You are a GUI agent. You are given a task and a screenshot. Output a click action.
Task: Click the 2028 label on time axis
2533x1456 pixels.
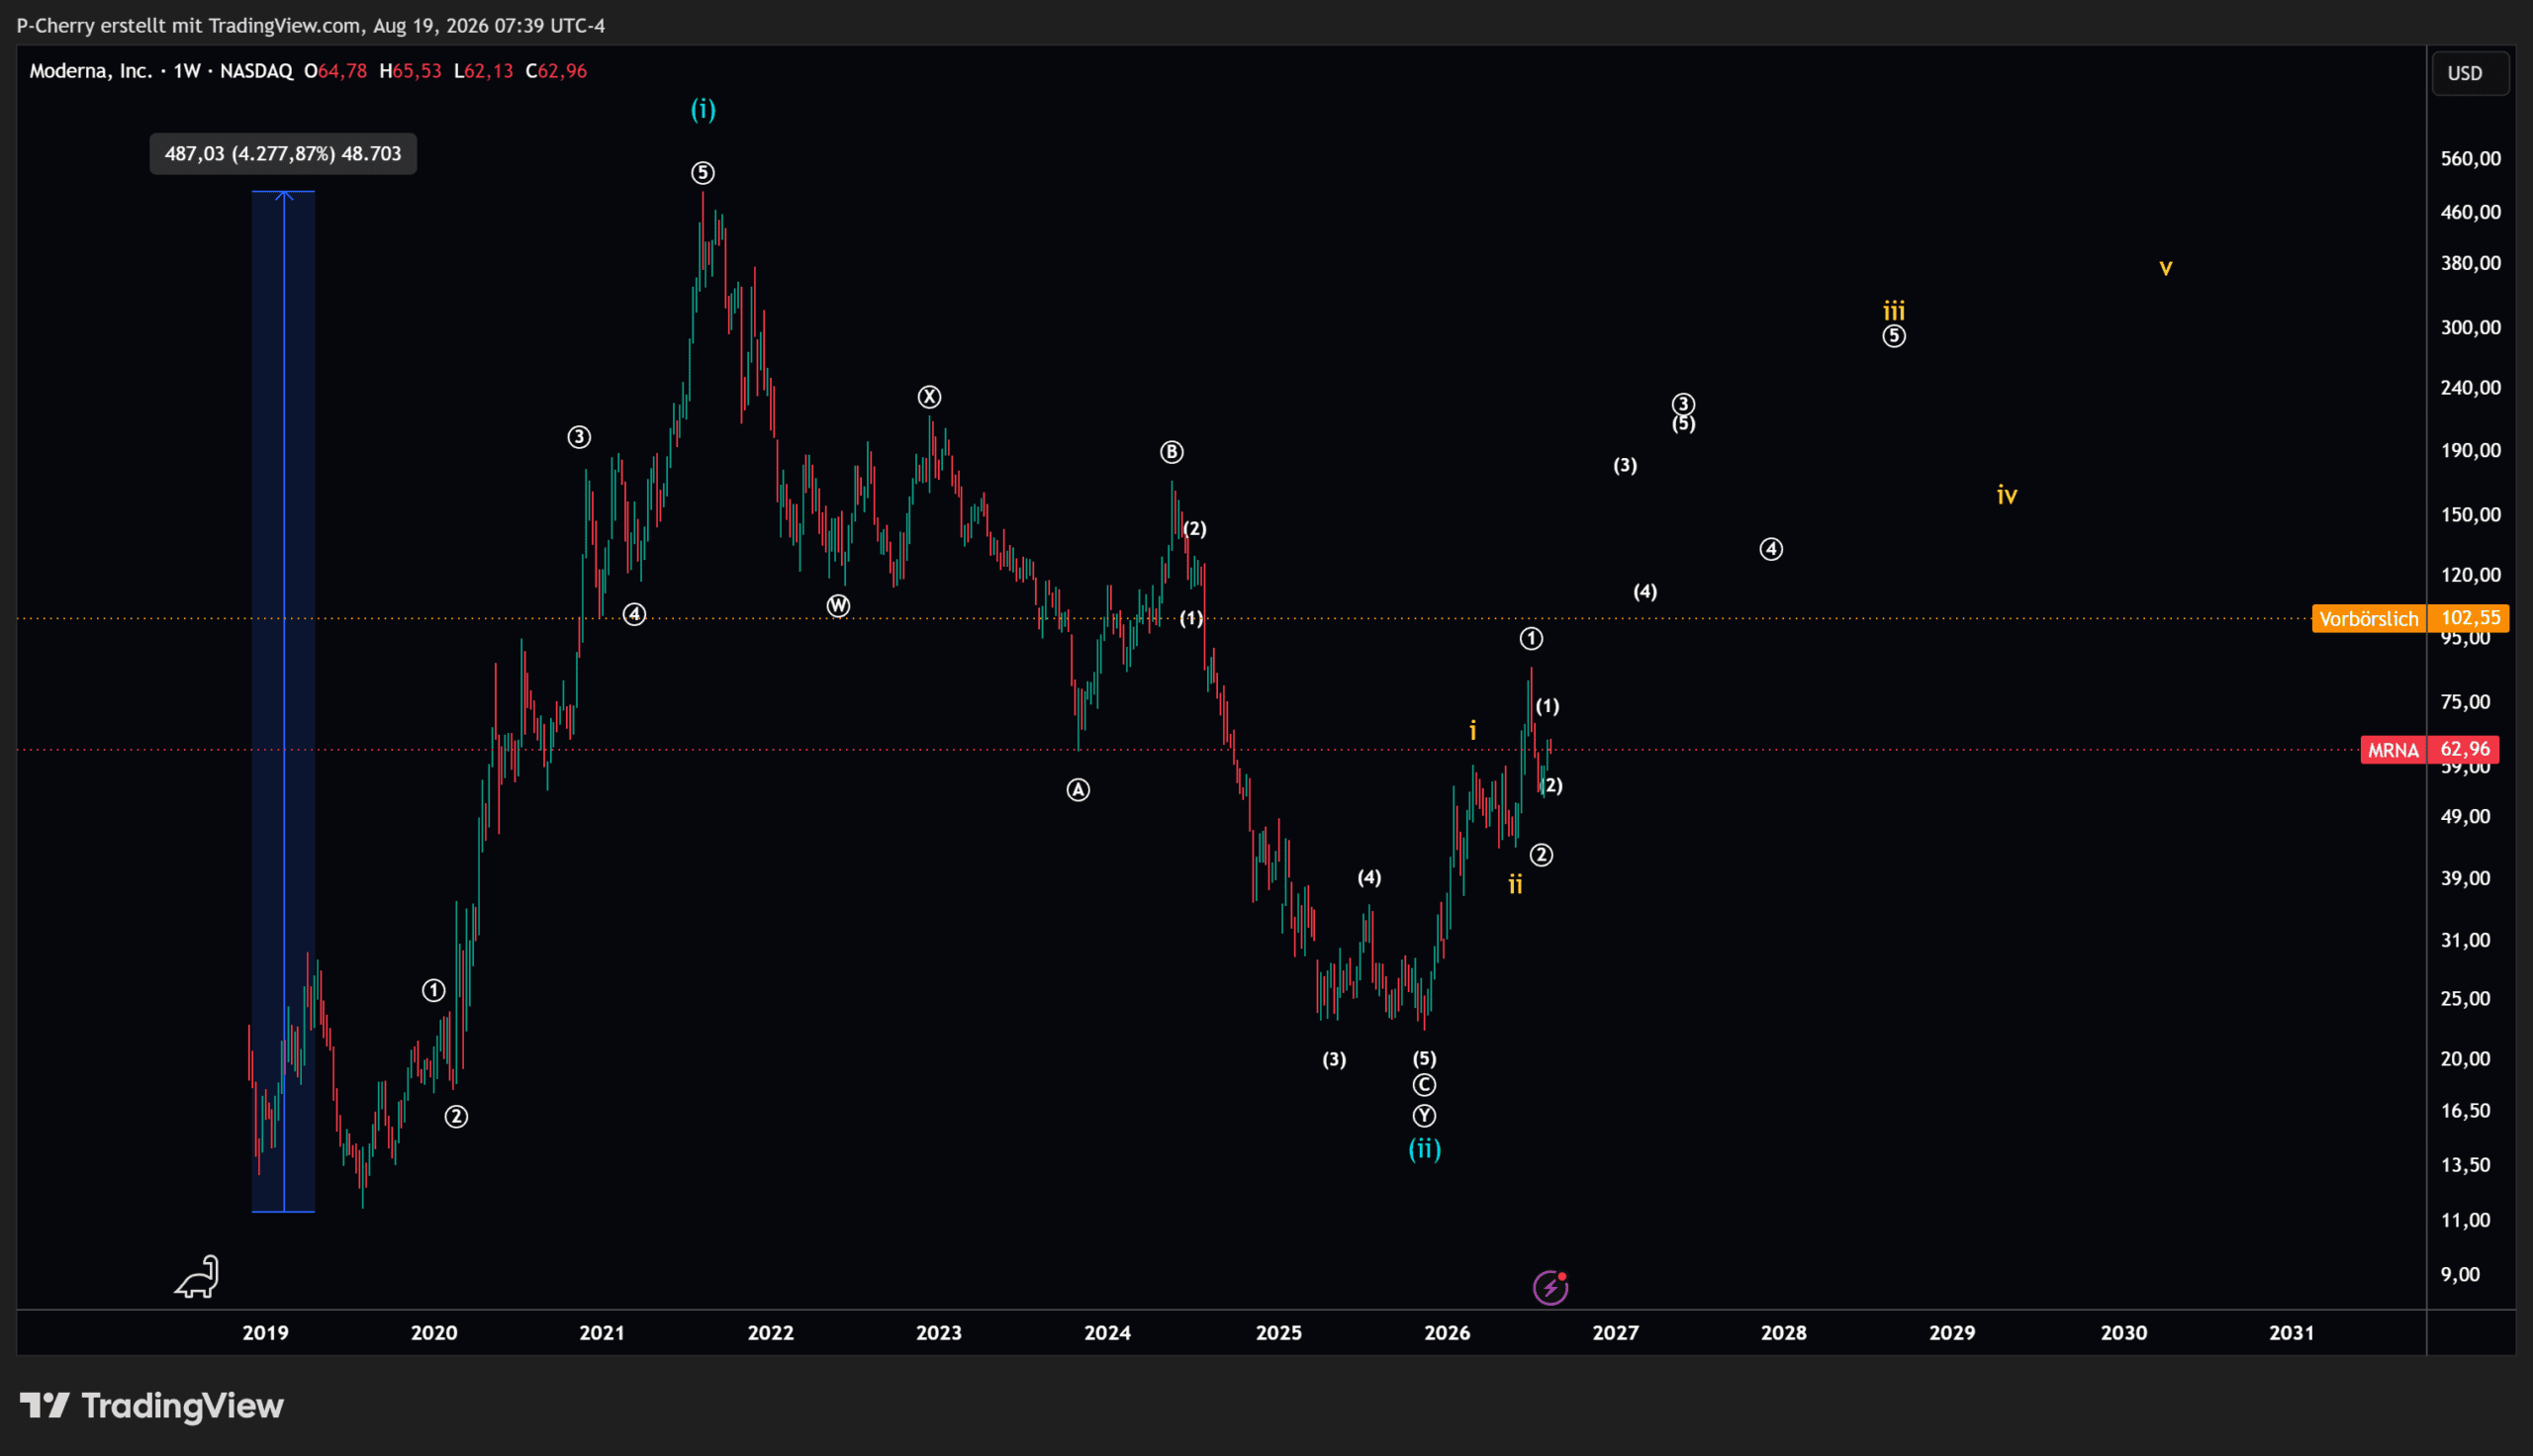tap(1784, 1333)
